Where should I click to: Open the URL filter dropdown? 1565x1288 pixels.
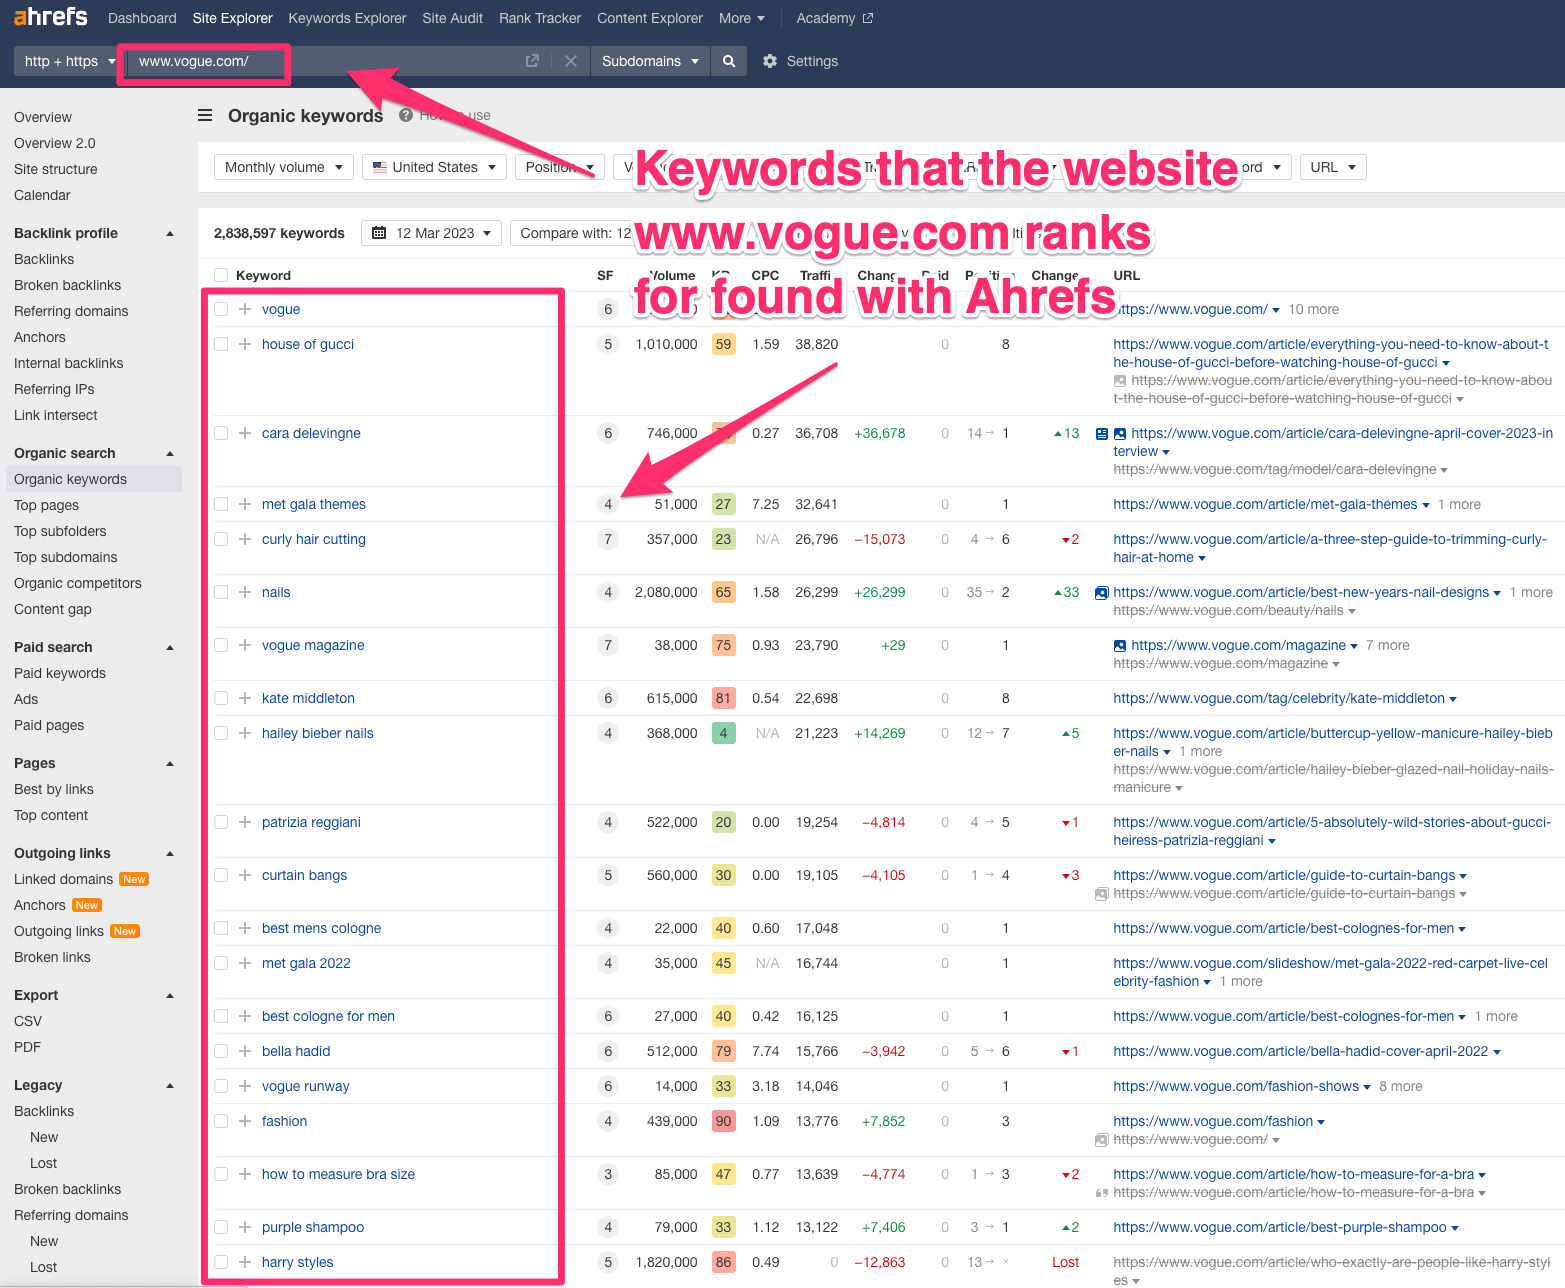(1333, 167)
